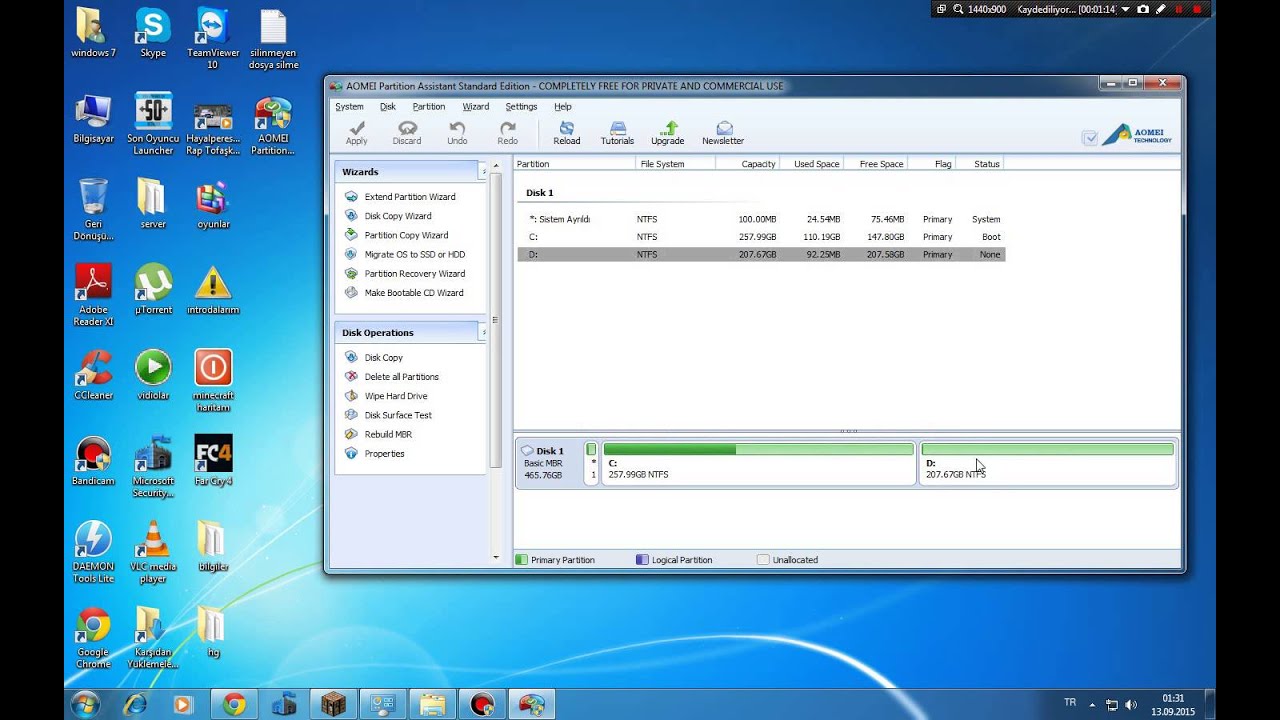Sort by the Used Space column header

pos(812,163)
